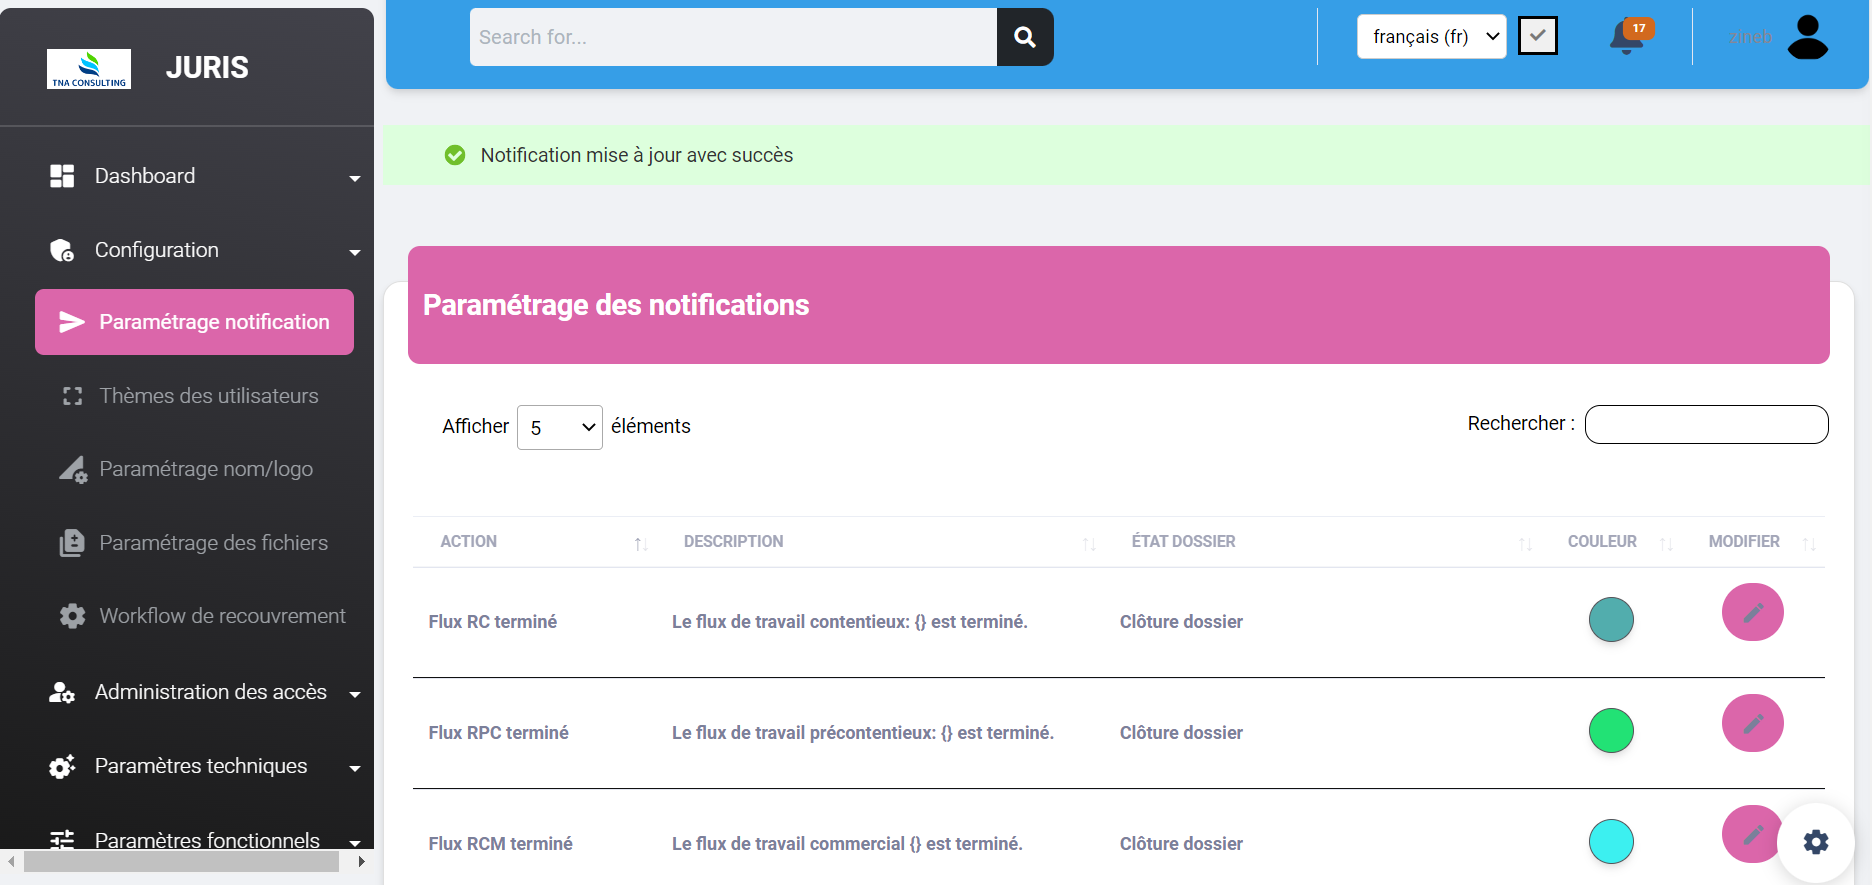Open the notifications bell icon

click(x=1627, y=38)
